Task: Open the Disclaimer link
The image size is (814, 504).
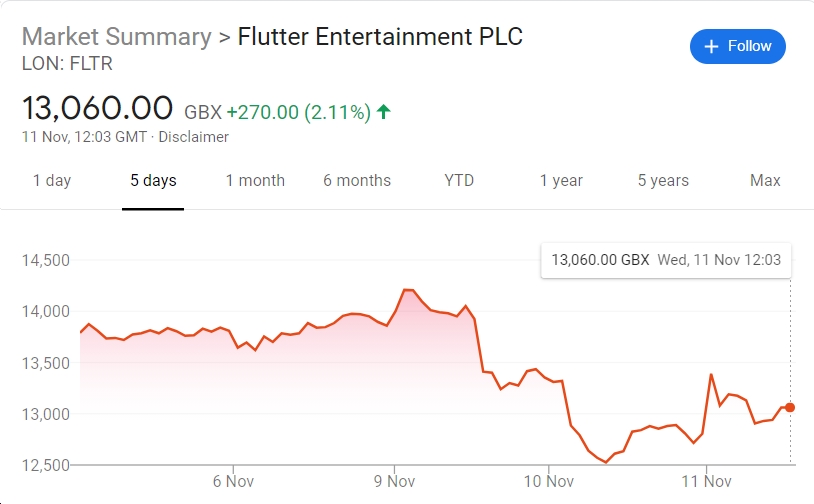Action: click(x=194, y=137)
